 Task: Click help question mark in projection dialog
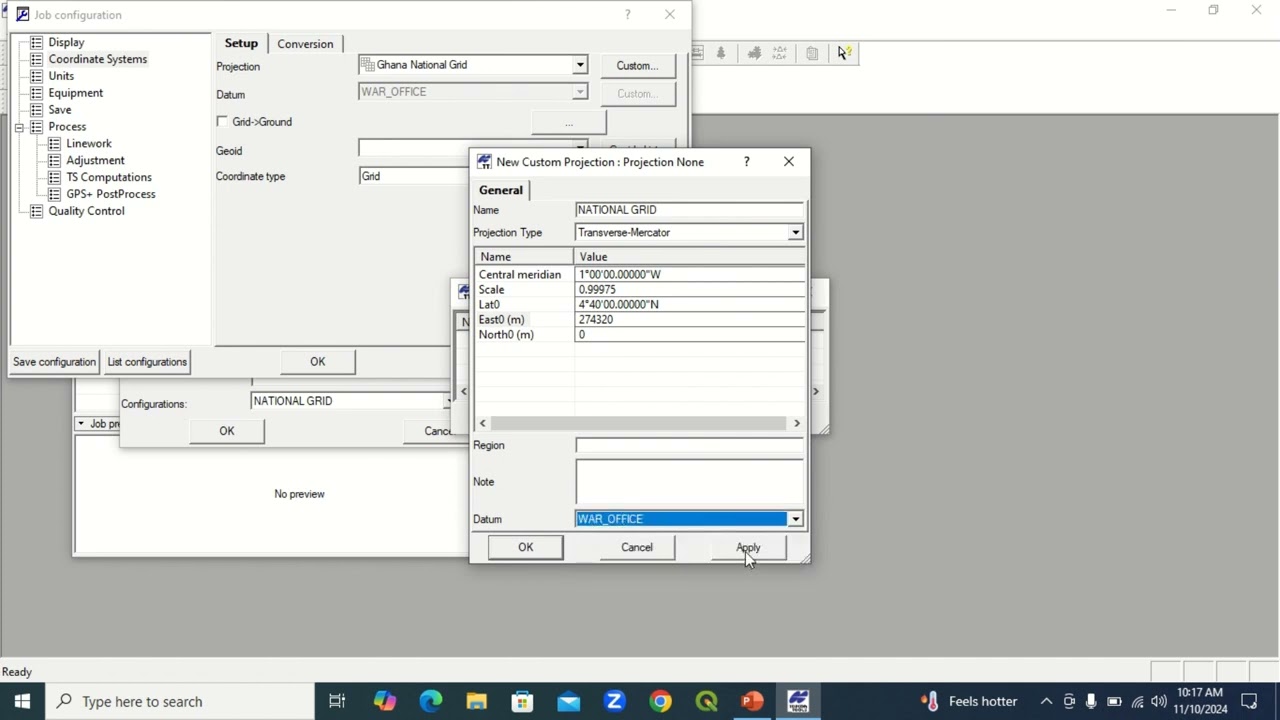tap(746, 161)
